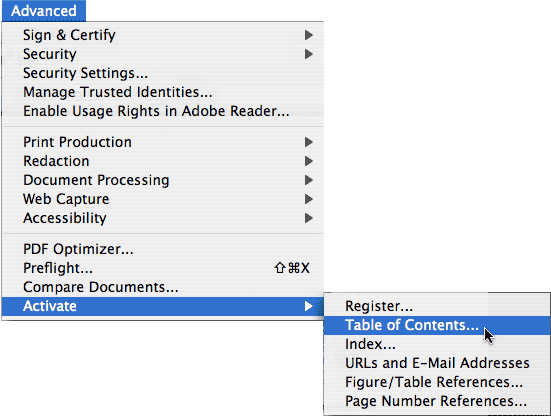Expand the Security submenu arrow
The height and width of the screenshot is (416, 551).
click(x=309, y=54)
